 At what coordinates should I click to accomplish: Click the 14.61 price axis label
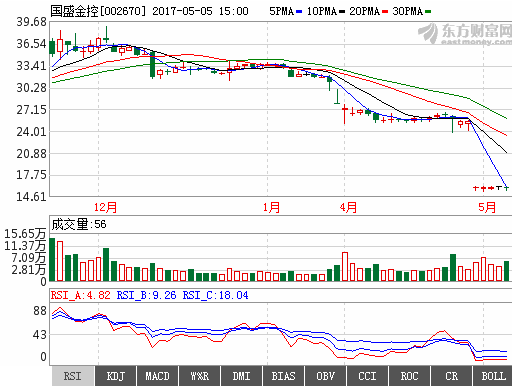31,197
